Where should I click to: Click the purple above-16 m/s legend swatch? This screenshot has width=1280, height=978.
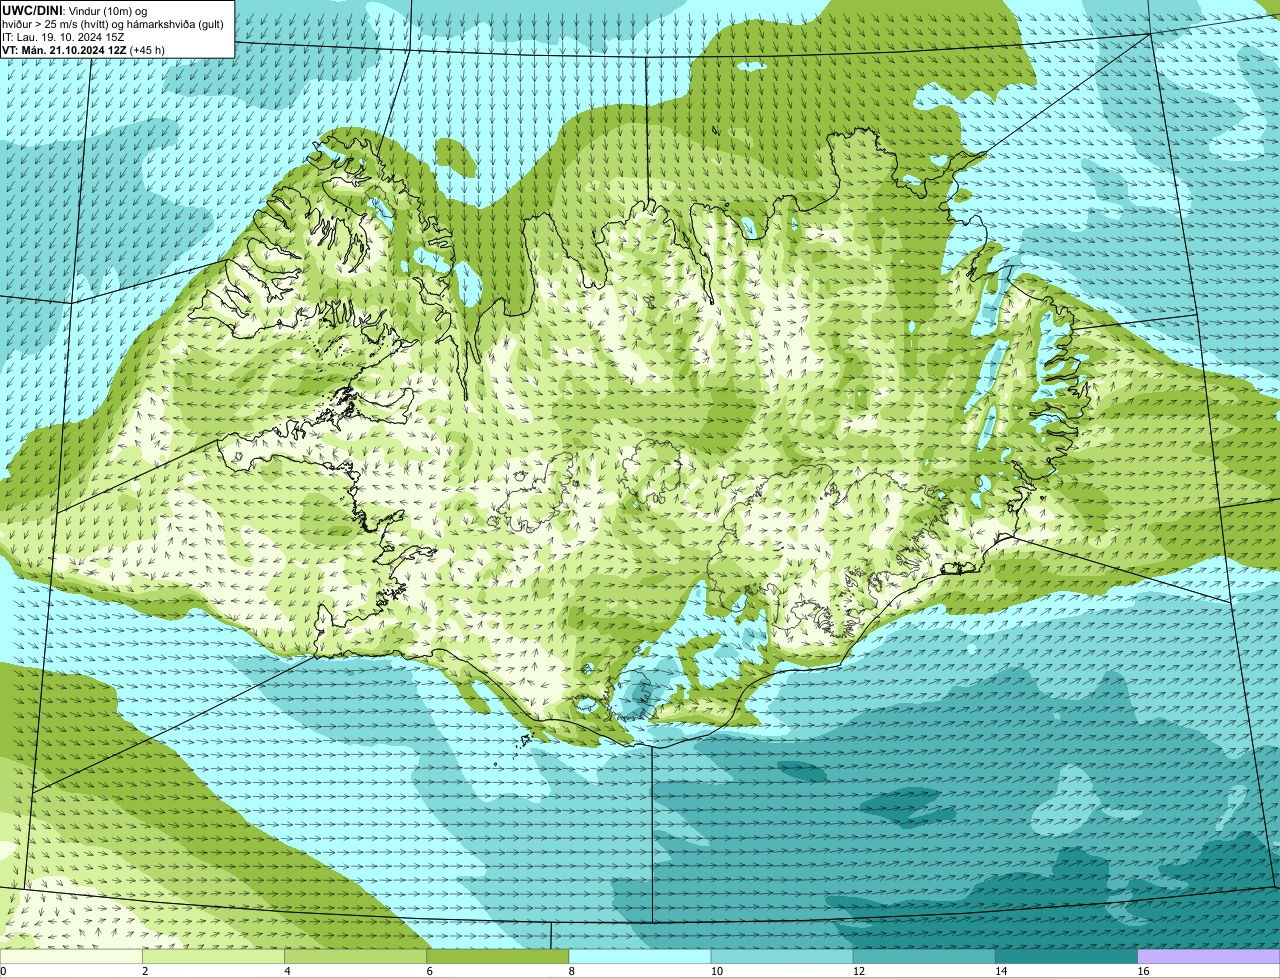tap(1209, 957)
